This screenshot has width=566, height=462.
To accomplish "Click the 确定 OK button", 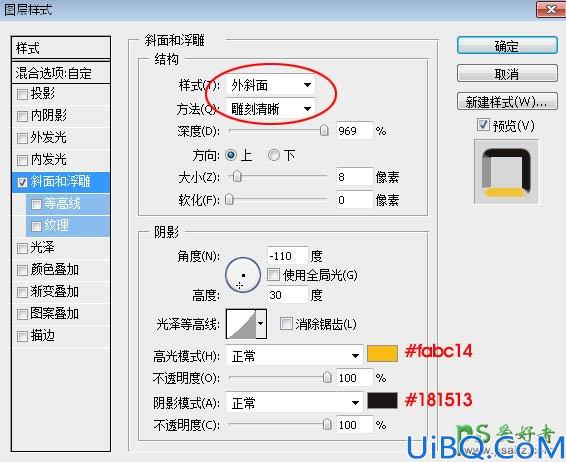I will coord(507,46).
